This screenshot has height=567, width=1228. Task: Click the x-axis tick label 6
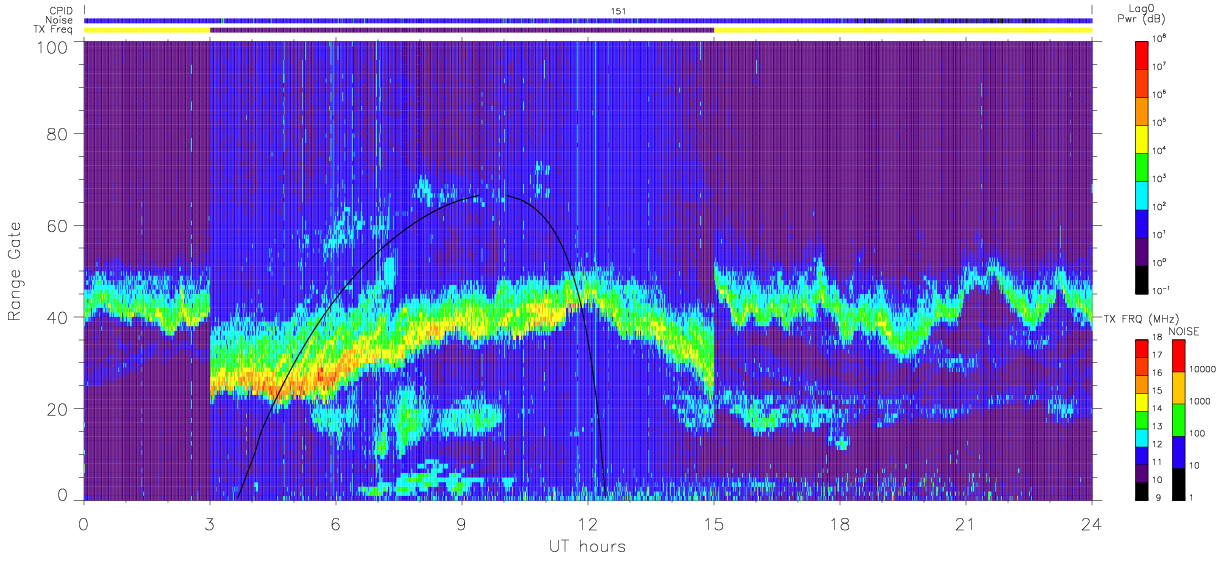pyautogui.click(x=335, y=522)
